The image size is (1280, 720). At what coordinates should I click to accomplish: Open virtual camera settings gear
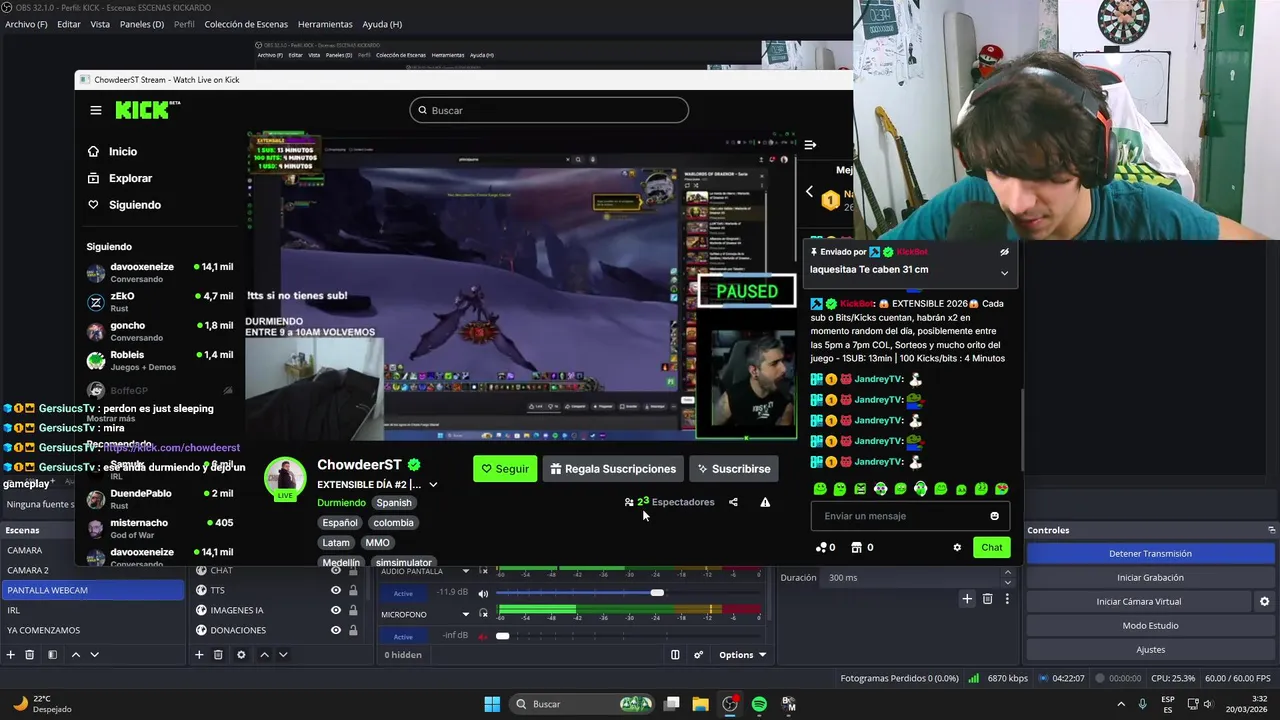tap(1264, 602)
